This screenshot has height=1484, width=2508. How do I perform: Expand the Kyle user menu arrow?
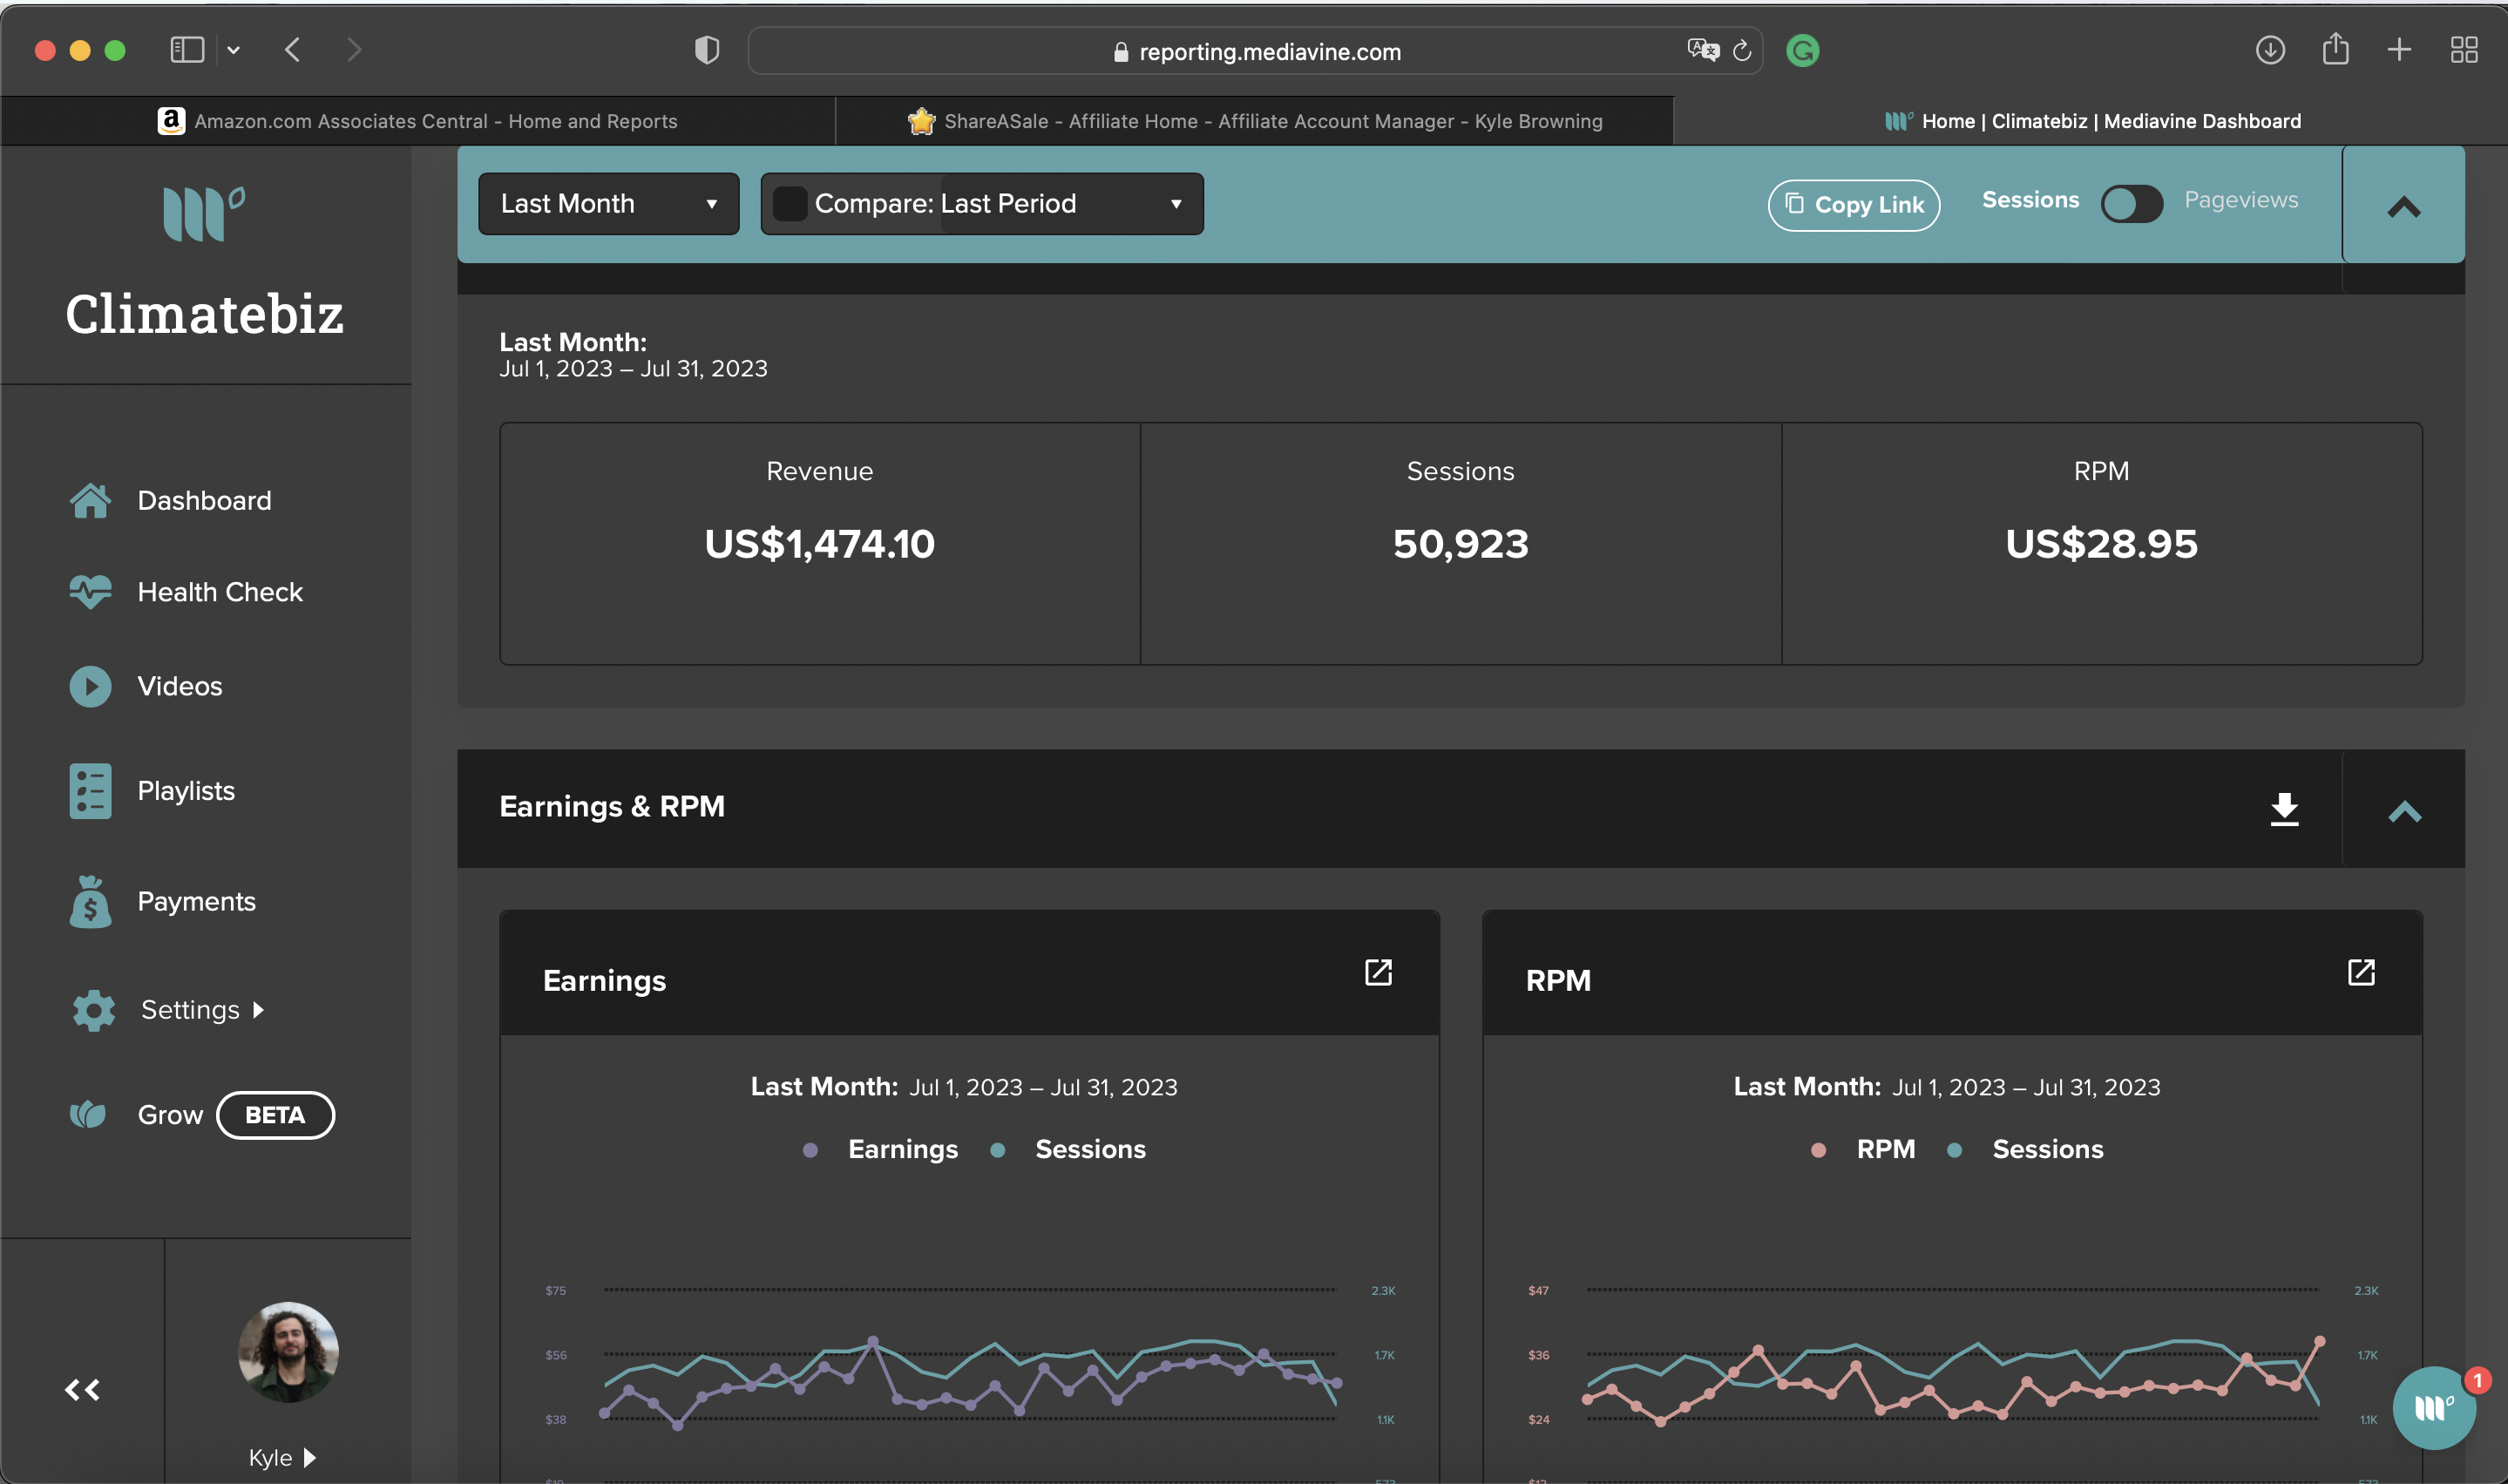coord(309,1457)
